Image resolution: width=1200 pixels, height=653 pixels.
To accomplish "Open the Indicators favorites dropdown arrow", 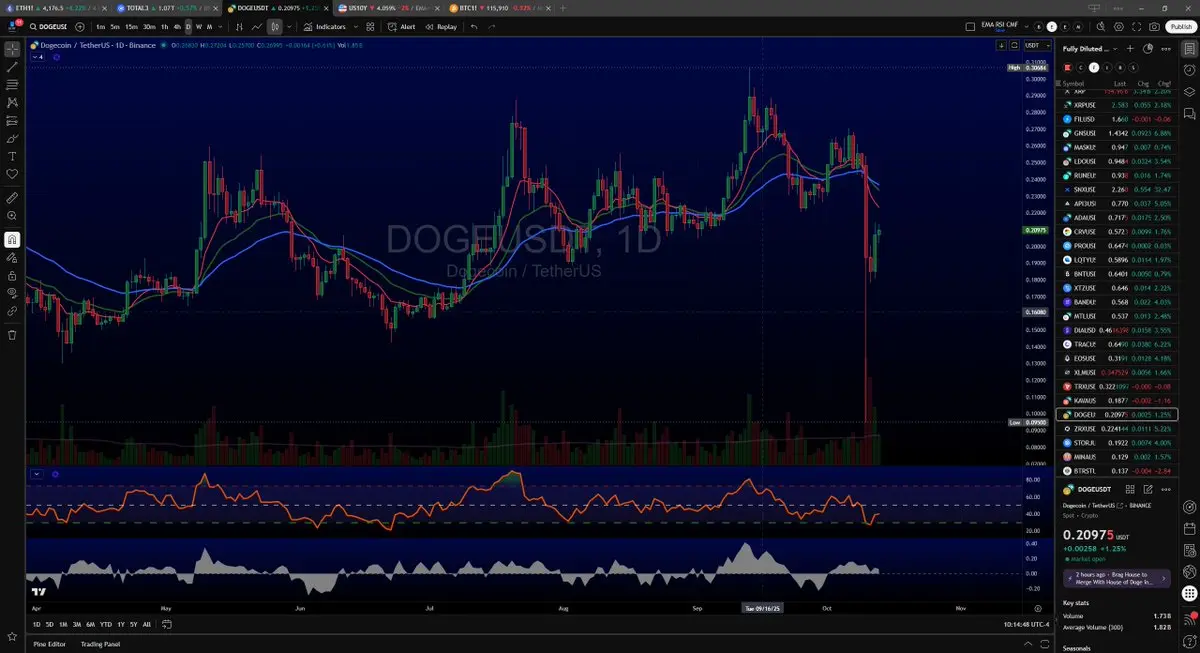I will 355,27.
